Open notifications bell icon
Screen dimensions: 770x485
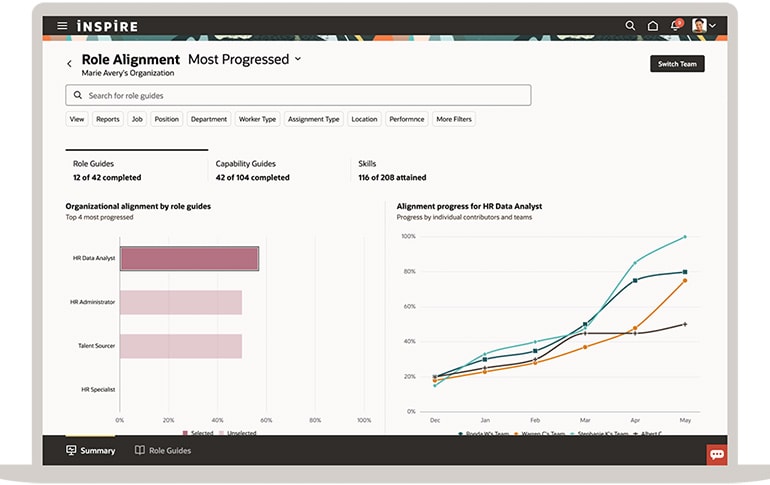click(676, 26)
